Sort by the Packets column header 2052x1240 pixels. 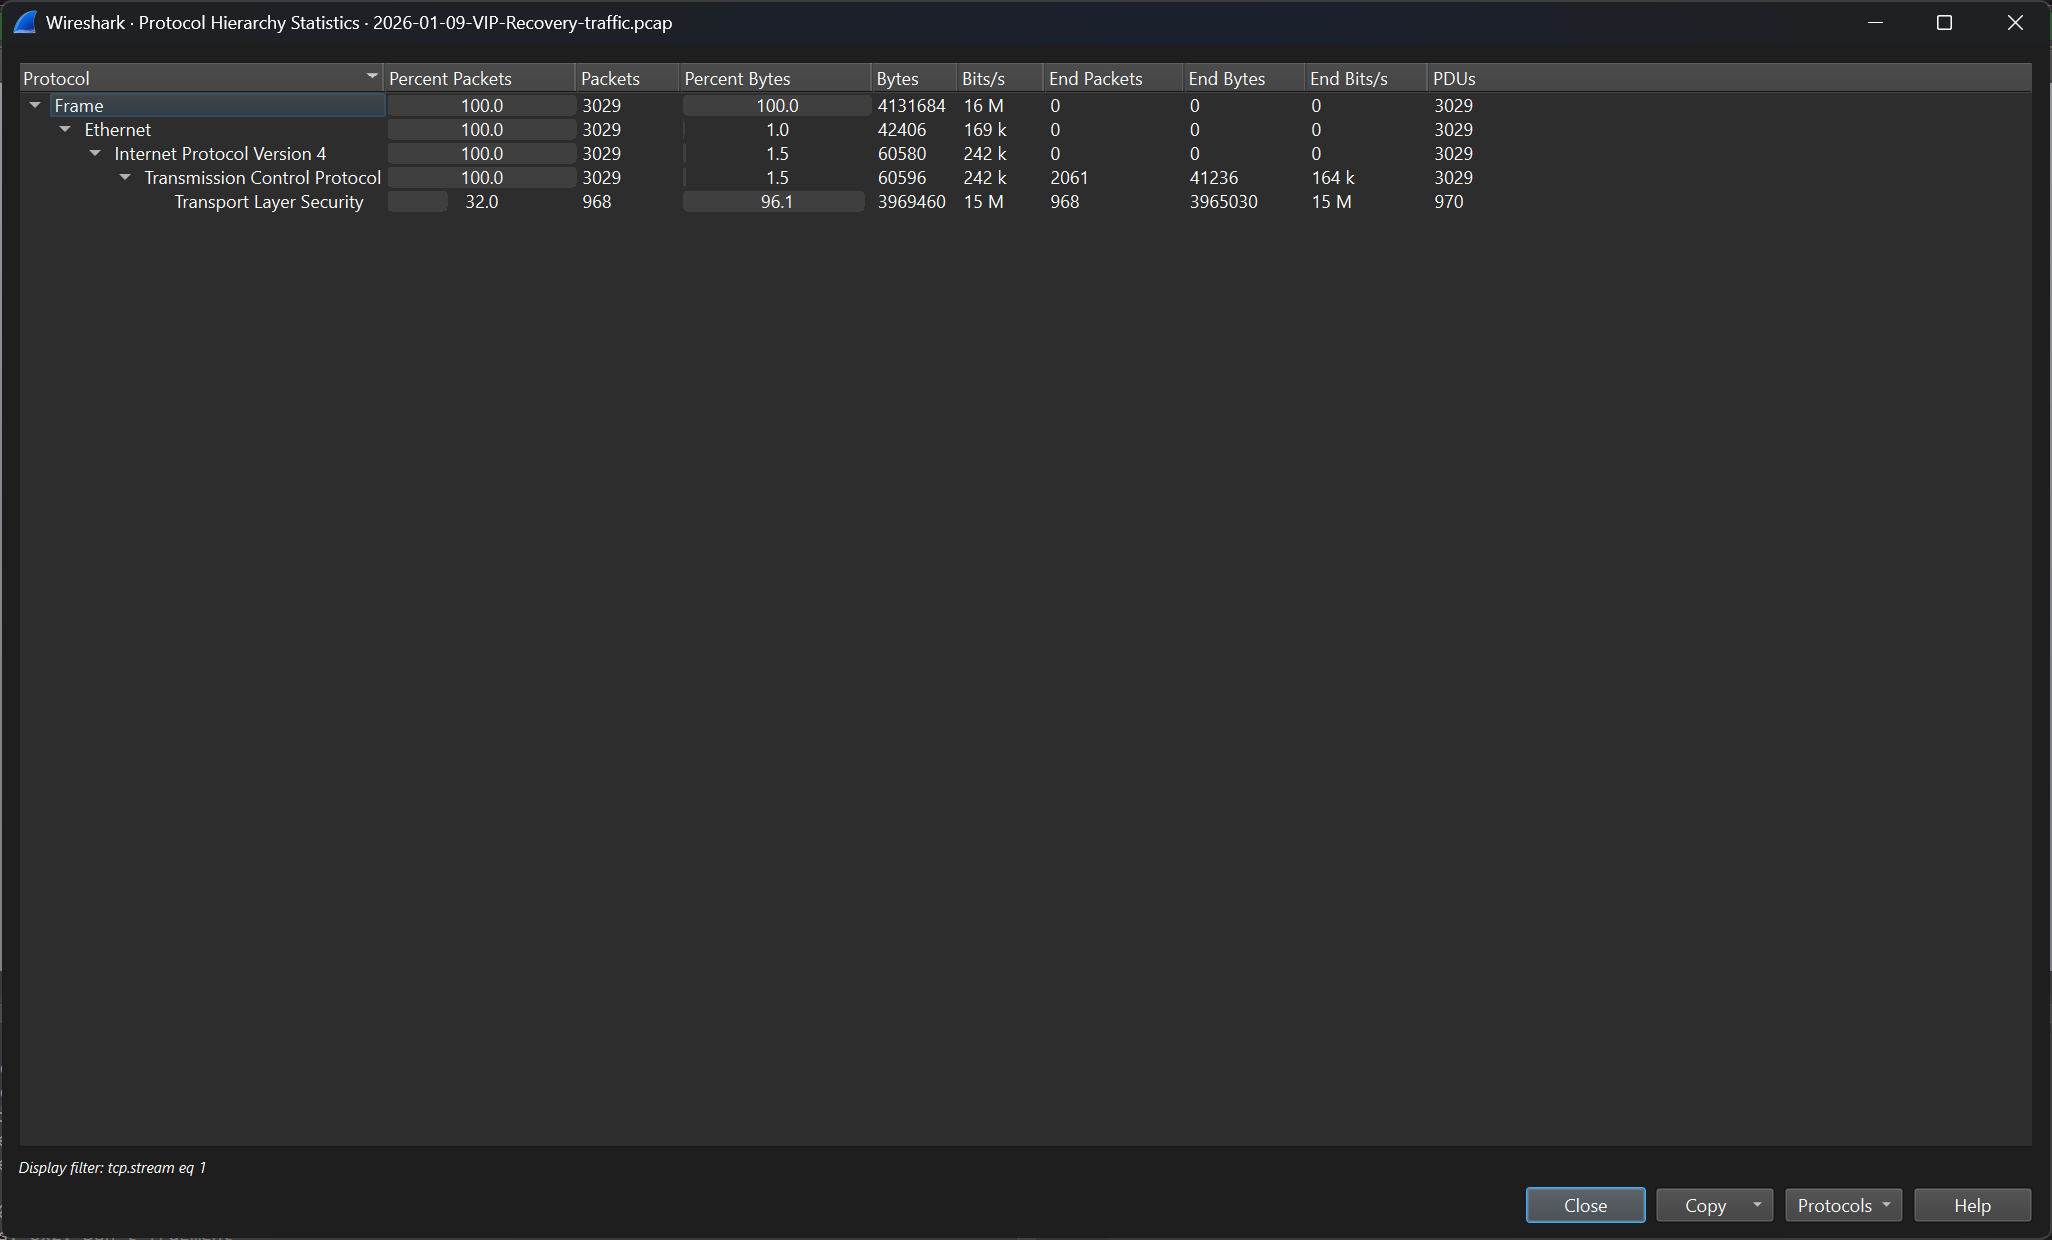(x=627, y=78)
